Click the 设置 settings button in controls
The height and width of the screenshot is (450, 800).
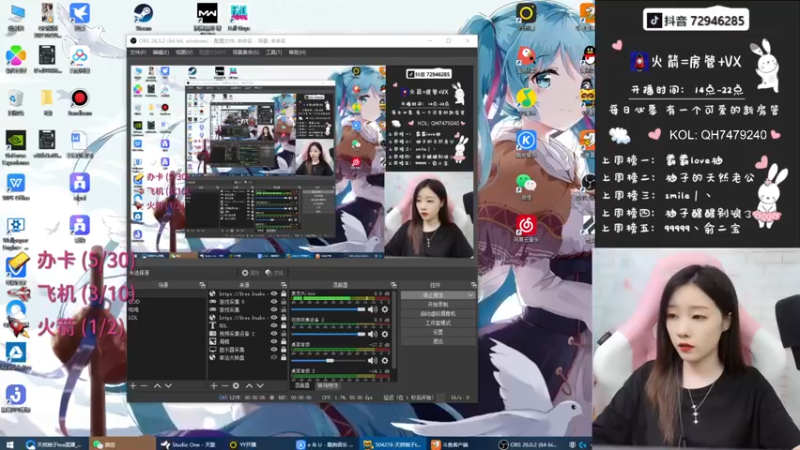point(438,332)
